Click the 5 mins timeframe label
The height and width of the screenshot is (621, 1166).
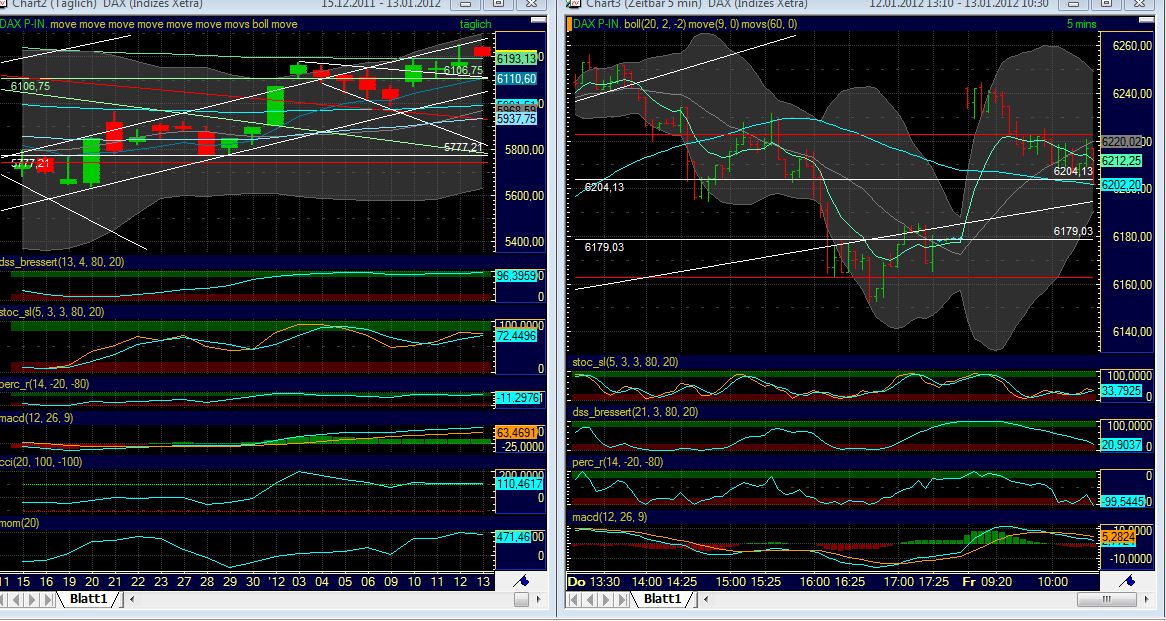[x=1081, y=23]
